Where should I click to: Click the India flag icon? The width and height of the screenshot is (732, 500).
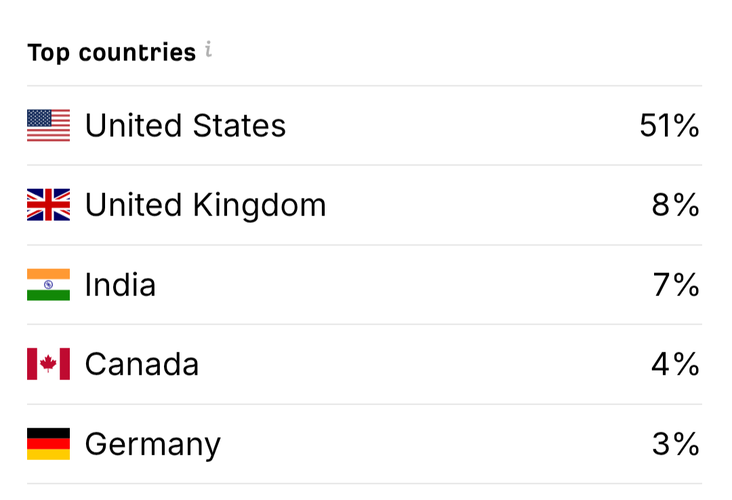[49, 284]
